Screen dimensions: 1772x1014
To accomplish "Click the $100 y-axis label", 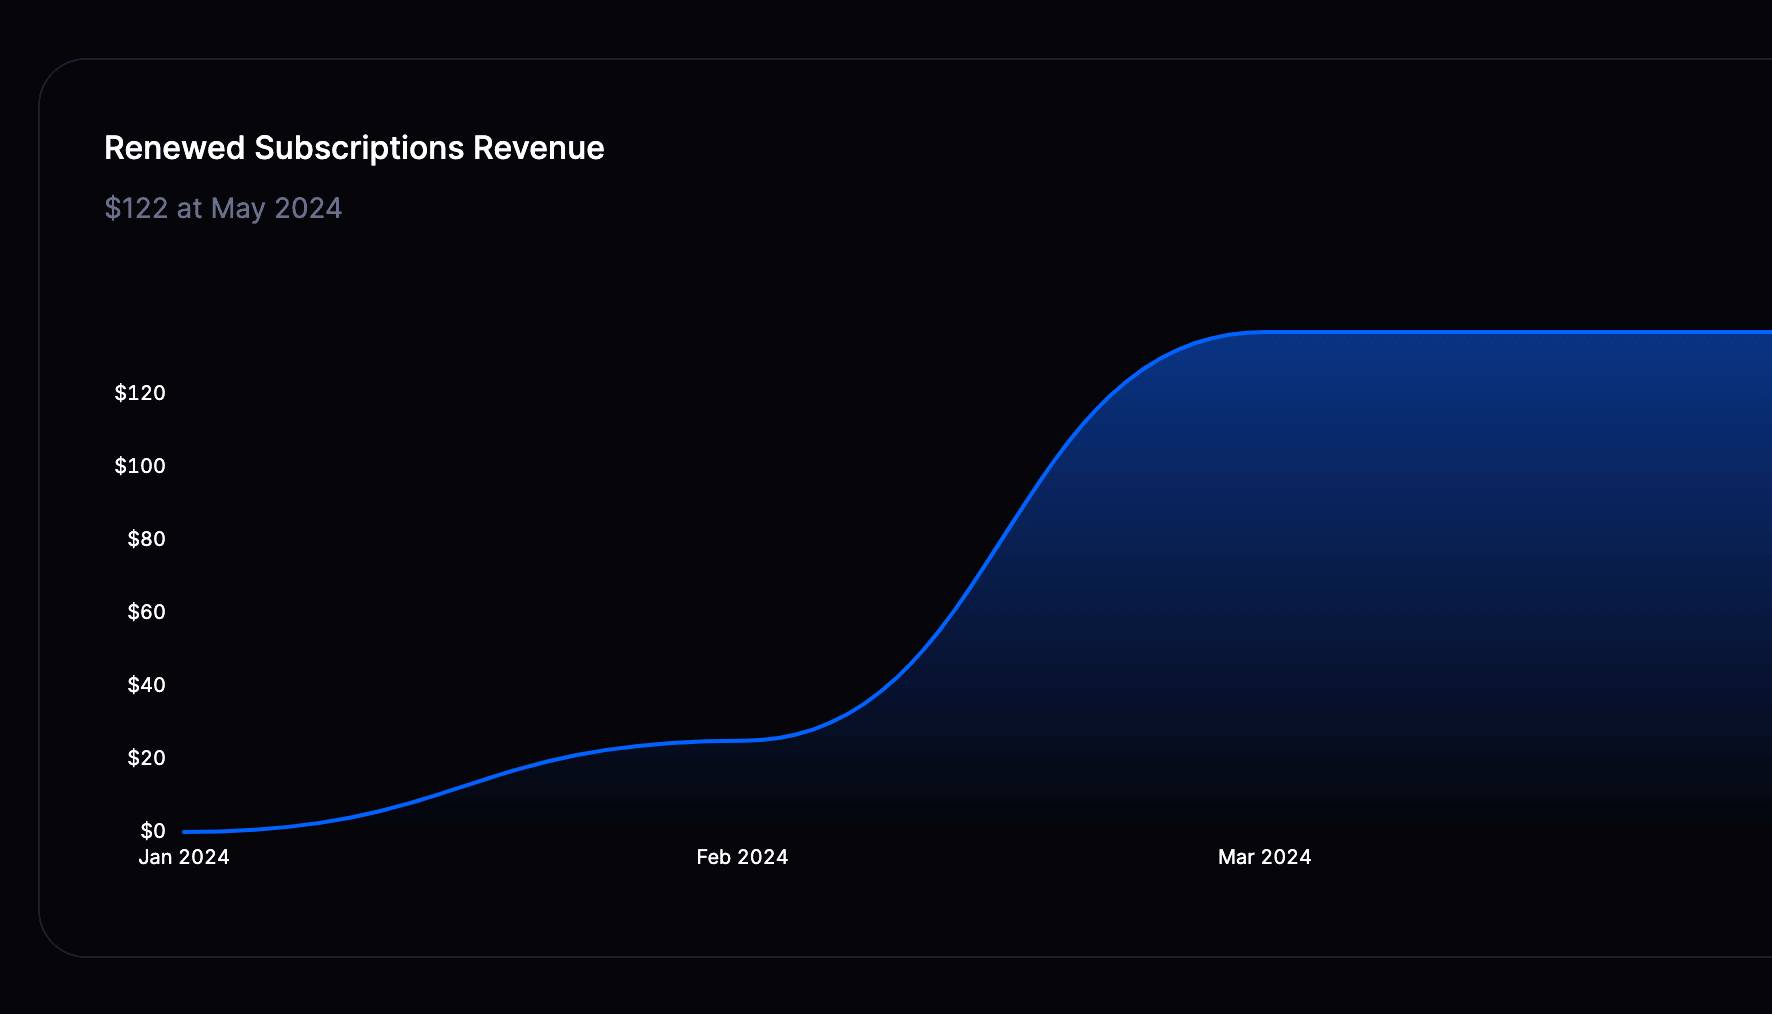I will (141, 466).
